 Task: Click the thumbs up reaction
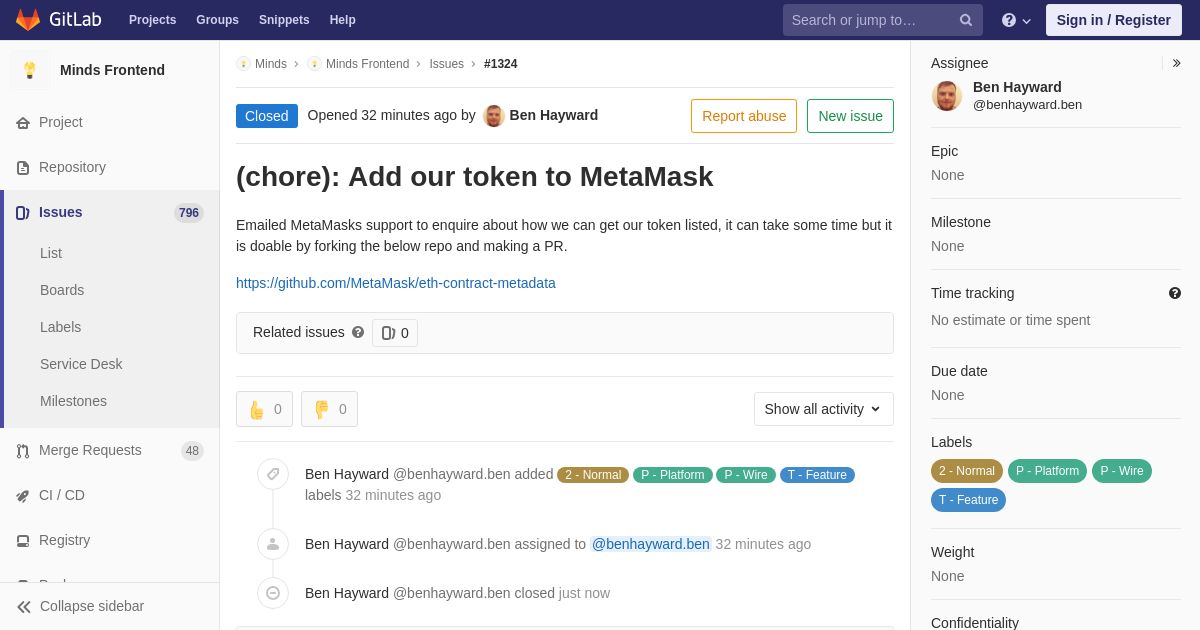click(265, 409)
